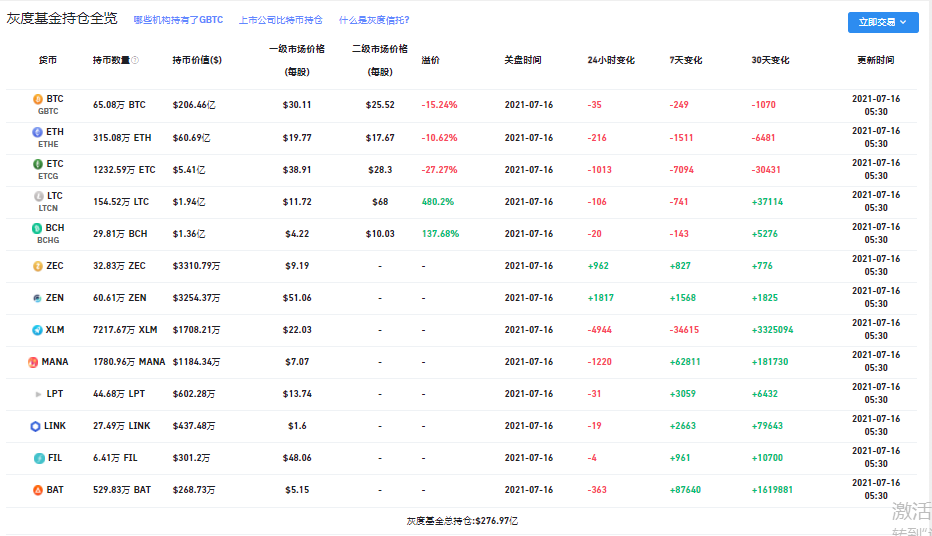
Task: Click the -27.27% premium for ETC
Action: 439,170
